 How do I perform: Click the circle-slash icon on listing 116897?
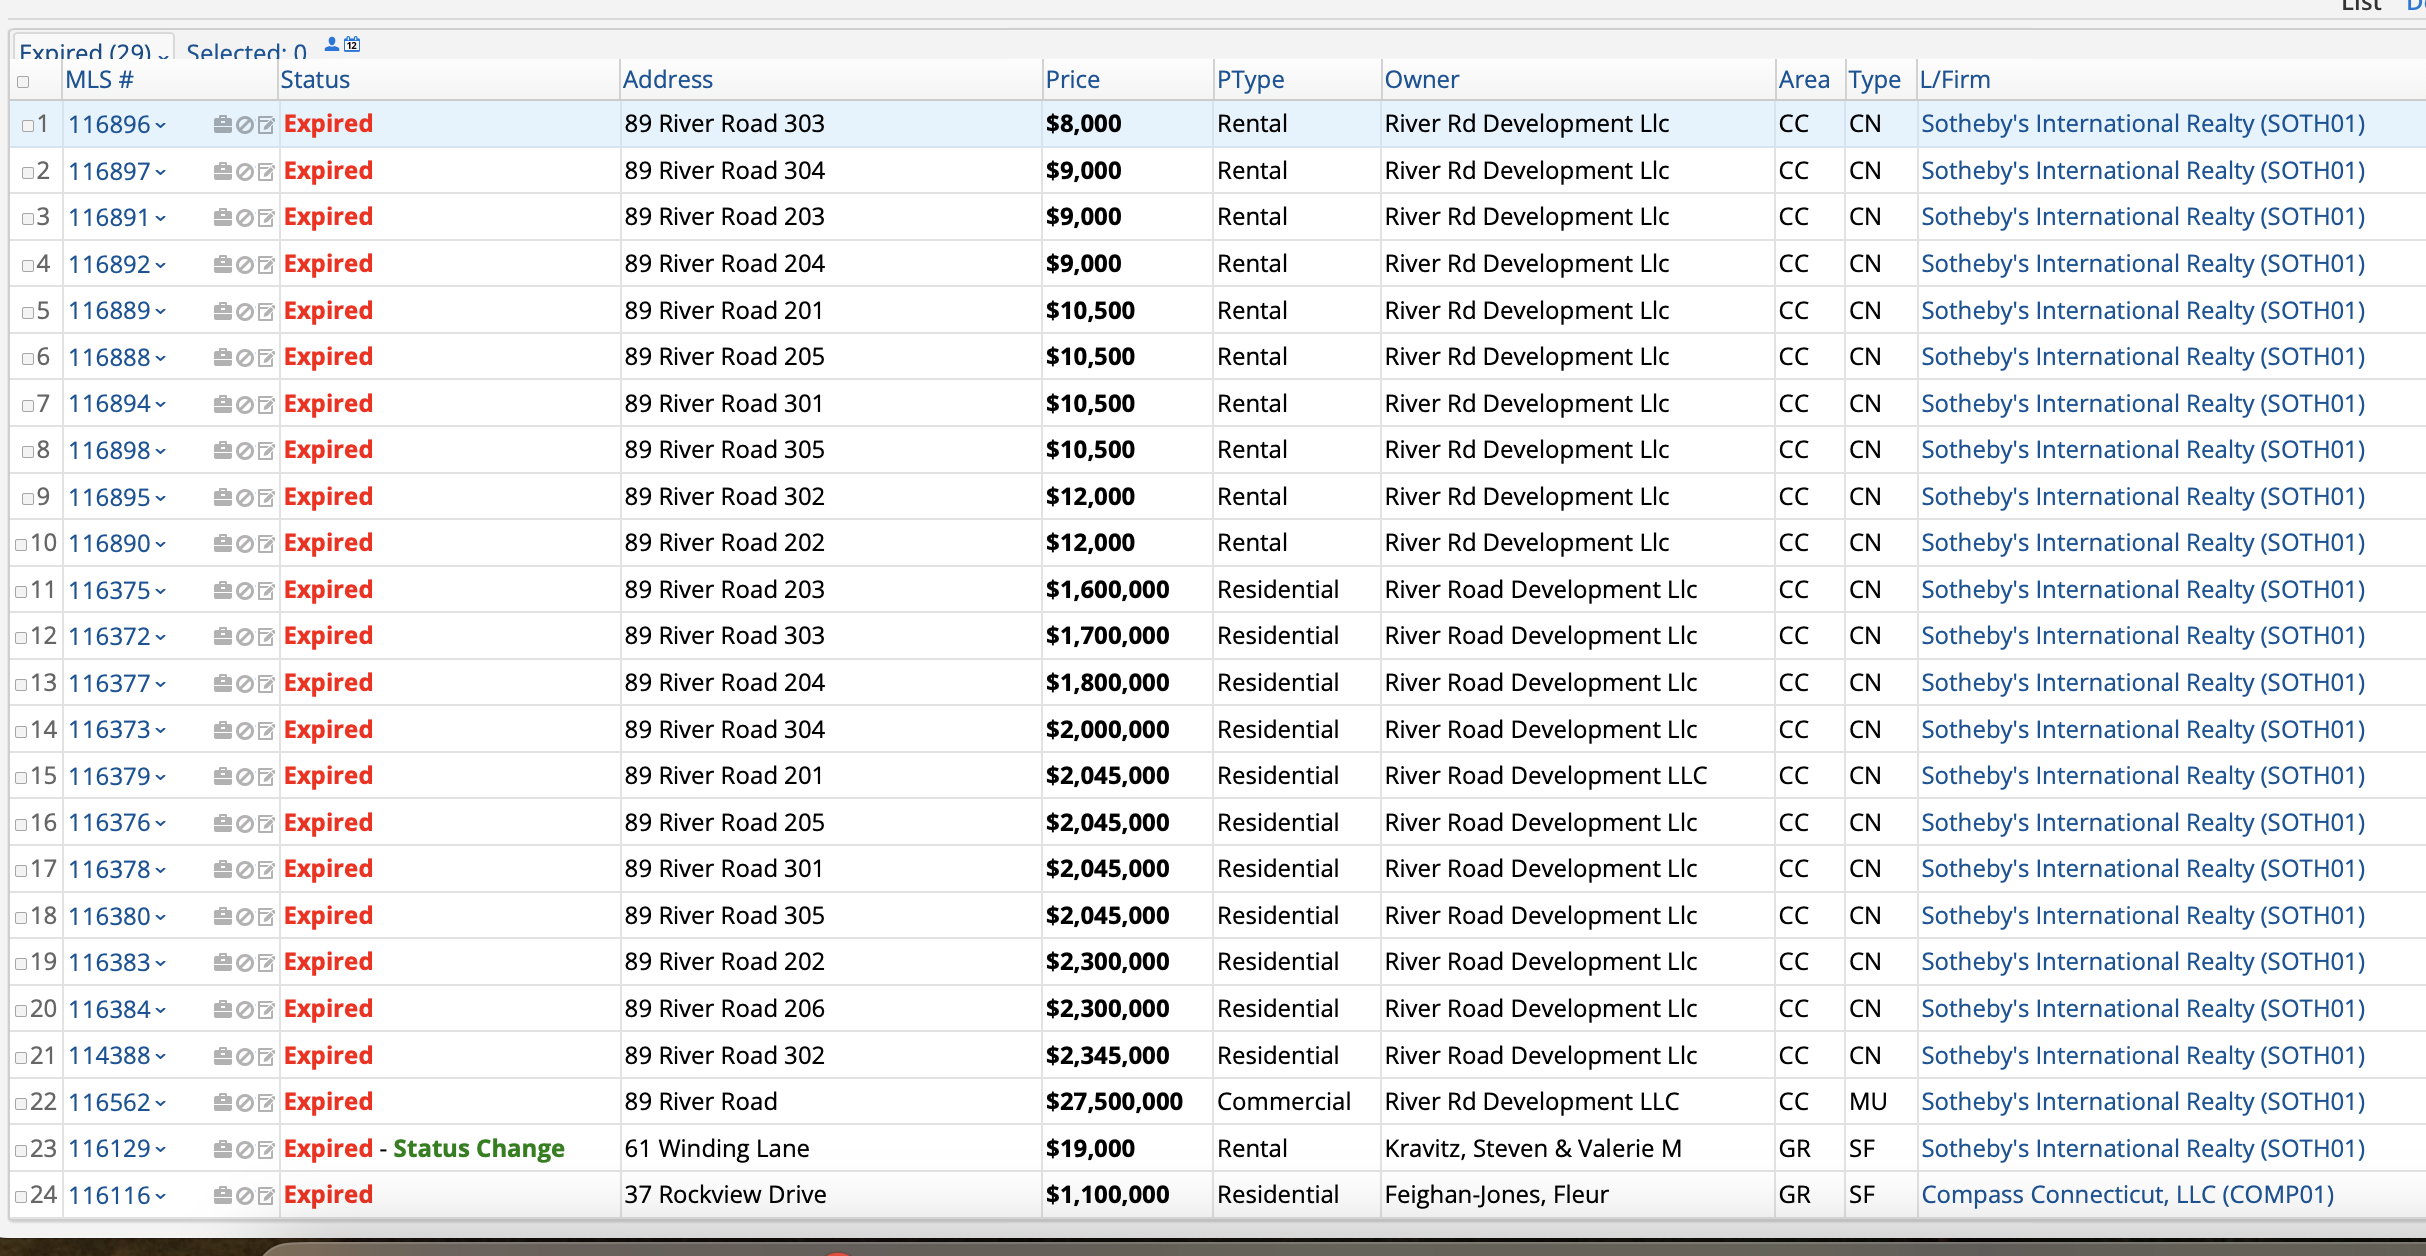coord(244,172)
